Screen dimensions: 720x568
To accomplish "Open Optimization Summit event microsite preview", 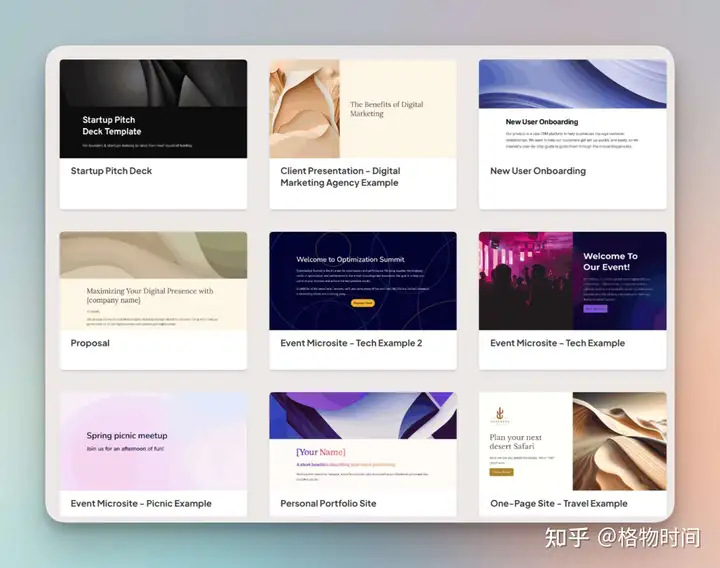I will point(363,281).
